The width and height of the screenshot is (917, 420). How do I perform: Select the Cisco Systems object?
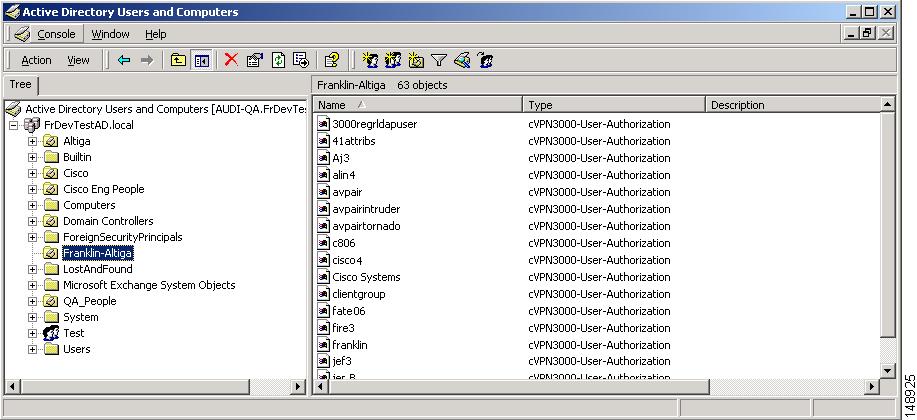click(x=366, y=277)
